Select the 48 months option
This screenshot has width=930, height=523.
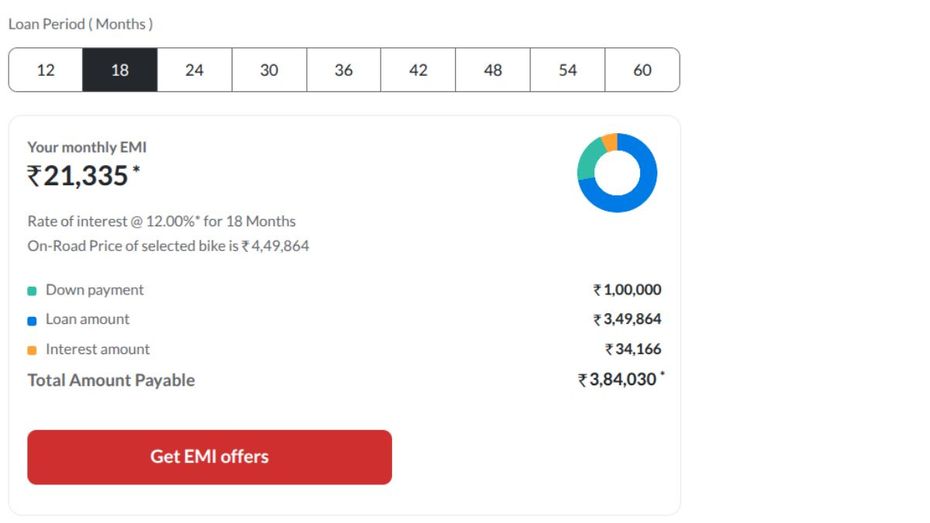[493, 70]
